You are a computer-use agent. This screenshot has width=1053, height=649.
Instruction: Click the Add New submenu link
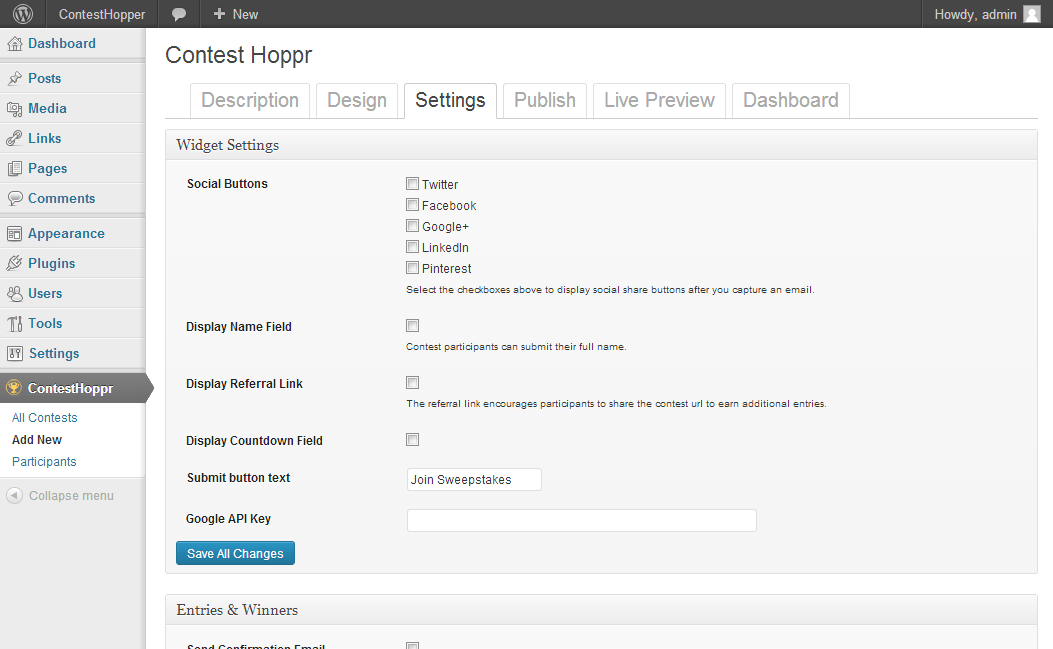[x=37, y=440]
